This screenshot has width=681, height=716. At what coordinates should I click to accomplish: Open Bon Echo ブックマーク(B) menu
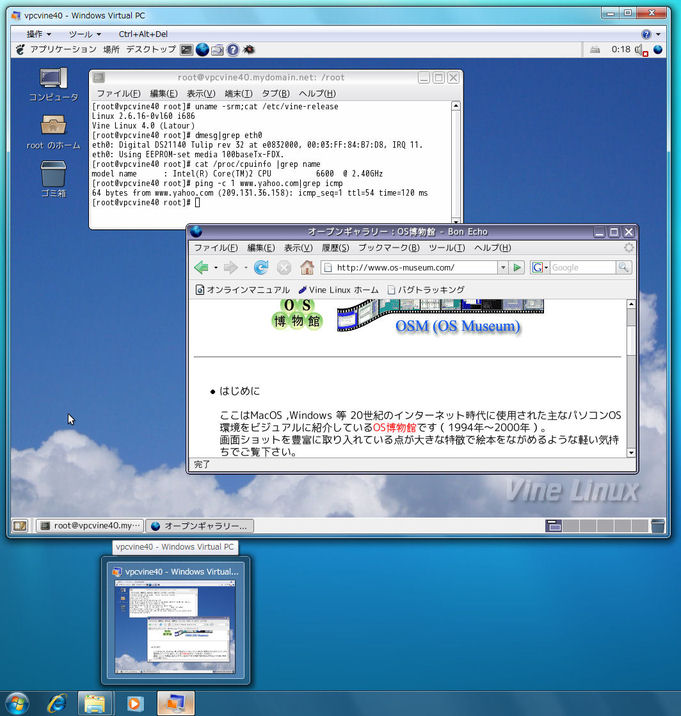coord(389,248)
